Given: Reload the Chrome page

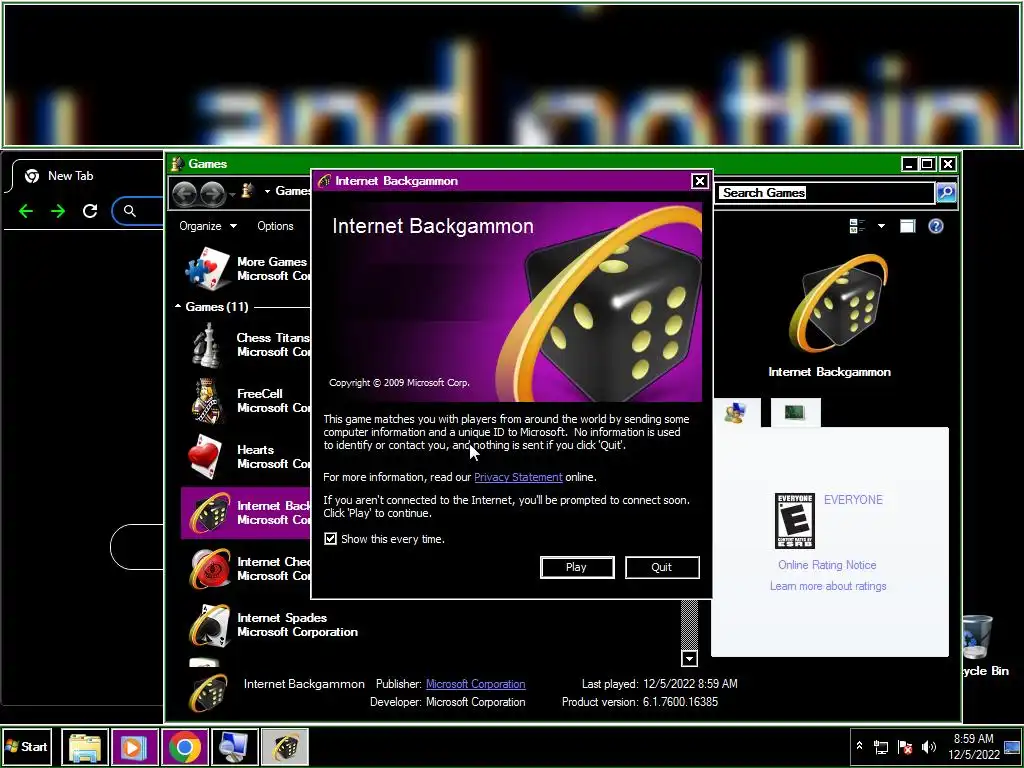Looking at the screenshot, I should (x=90, y=211).
